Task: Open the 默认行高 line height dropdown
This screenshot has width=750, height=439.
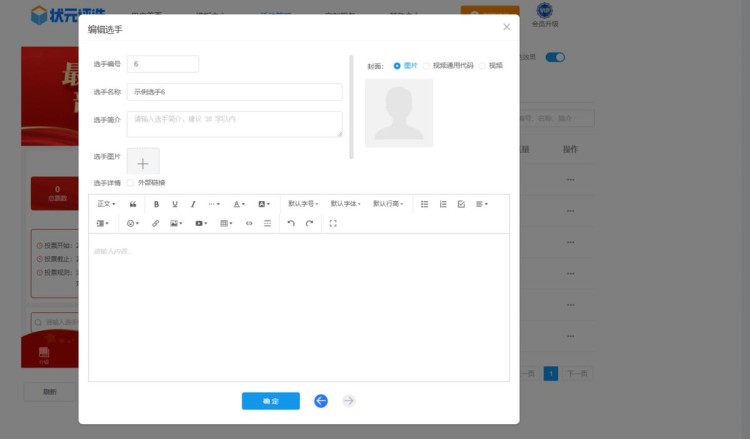Action: click(388, 204)
